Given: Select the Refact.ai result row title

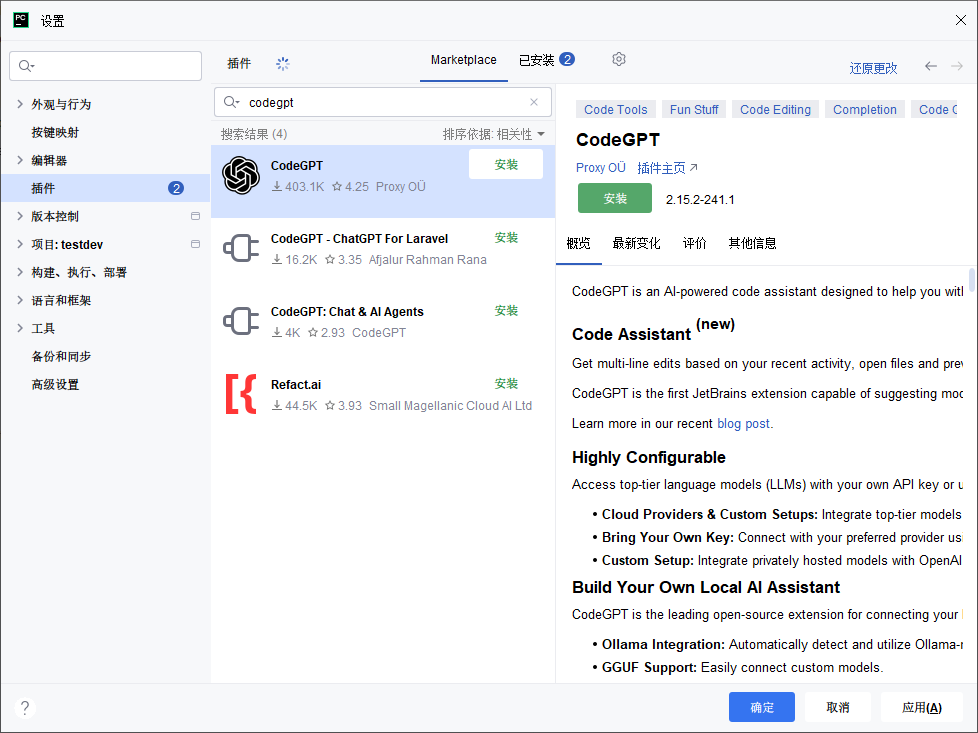Looking at the screenshot, I should pyautogui.click(x=296, y=384).
